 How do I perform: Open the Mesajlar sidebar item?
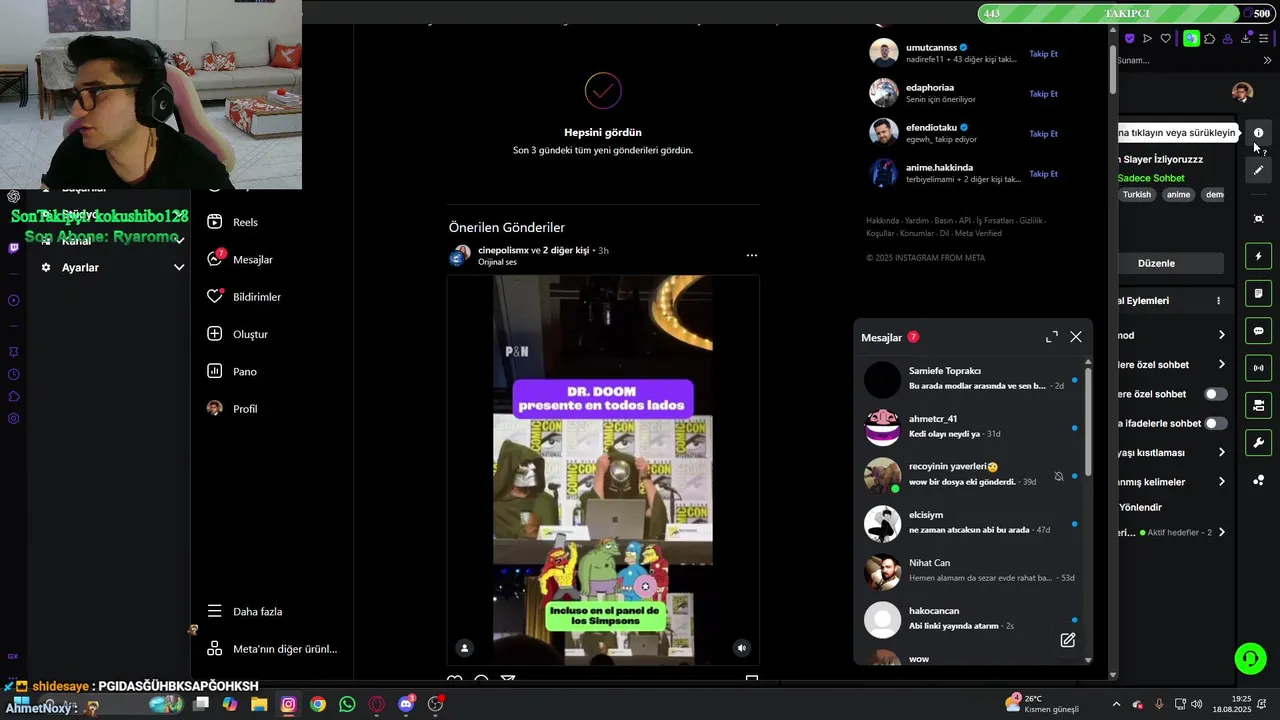(x=240, y=259)
